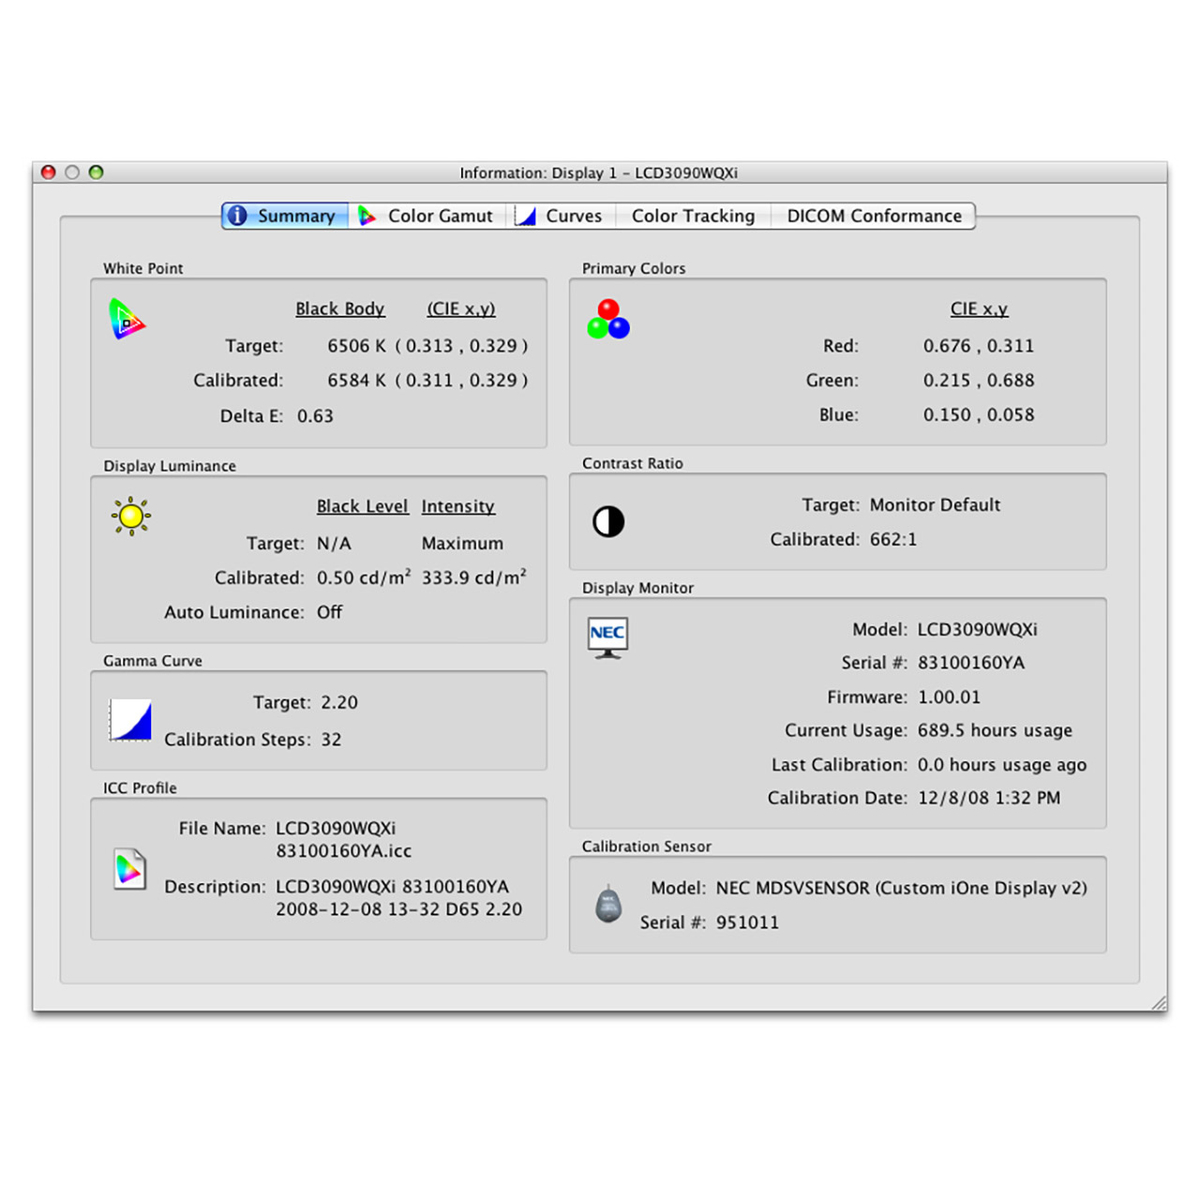Click the green zoom window button
This screenshot has width=1200, height=1200.
tap(96, 172)
